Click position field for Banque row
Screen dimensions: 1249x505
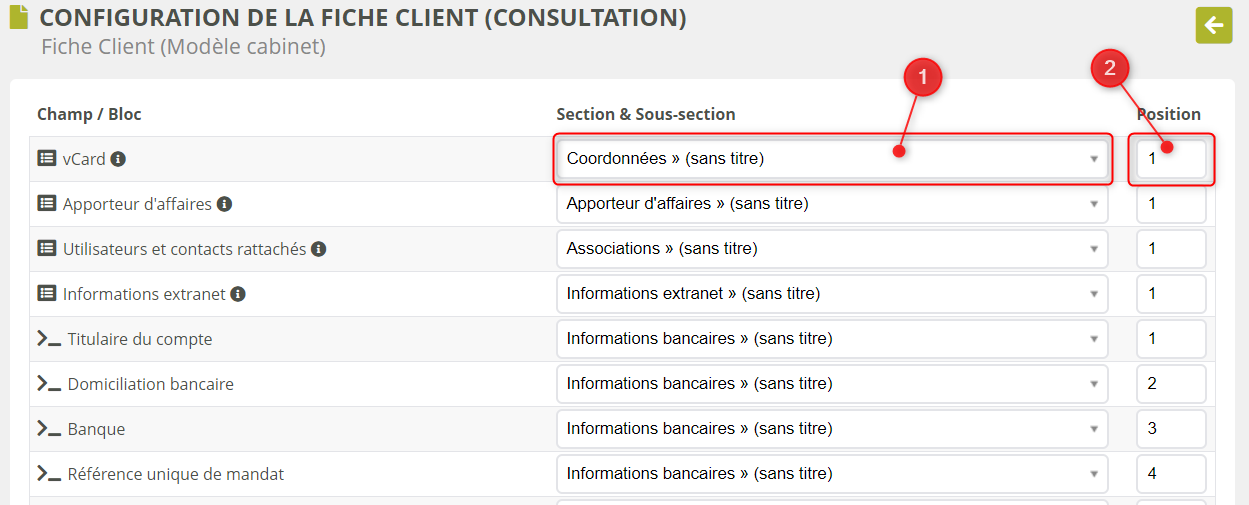[x=1170, y=429]
